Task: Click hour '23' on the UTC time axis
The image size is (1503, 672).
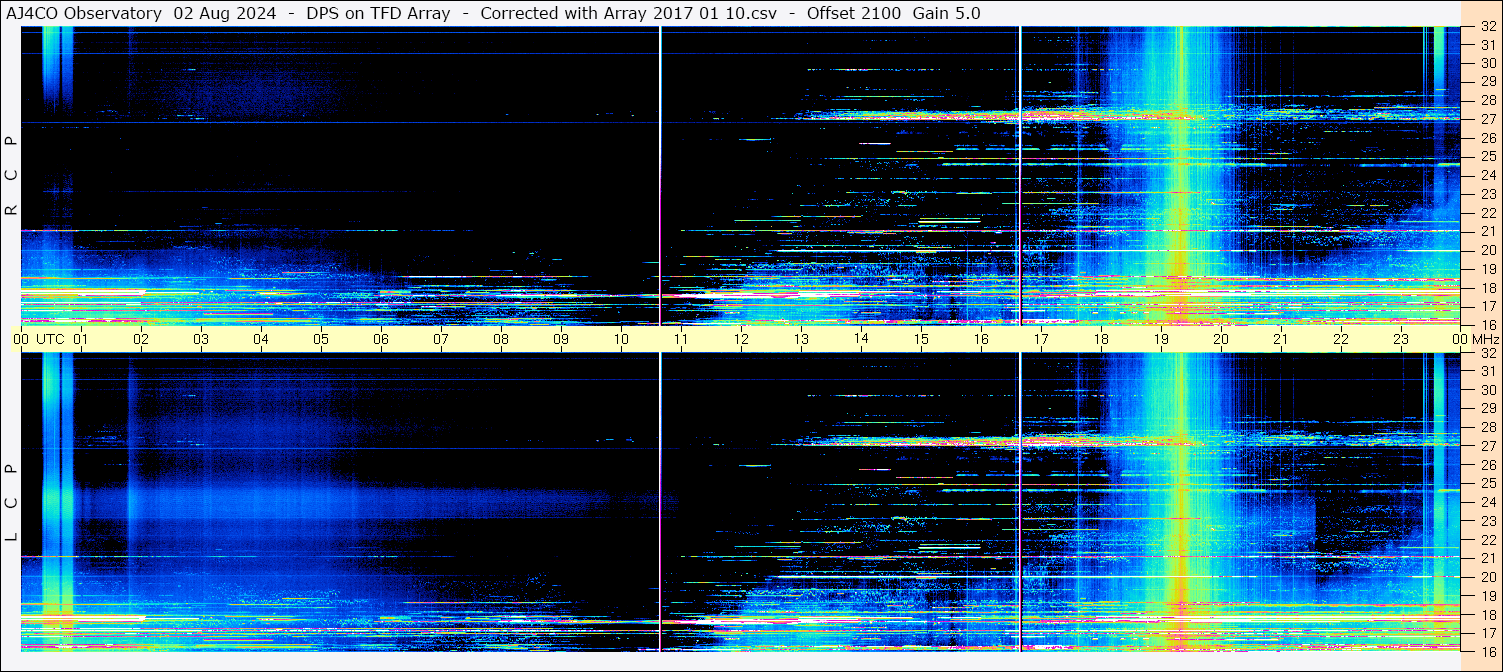Action: 1401,339
